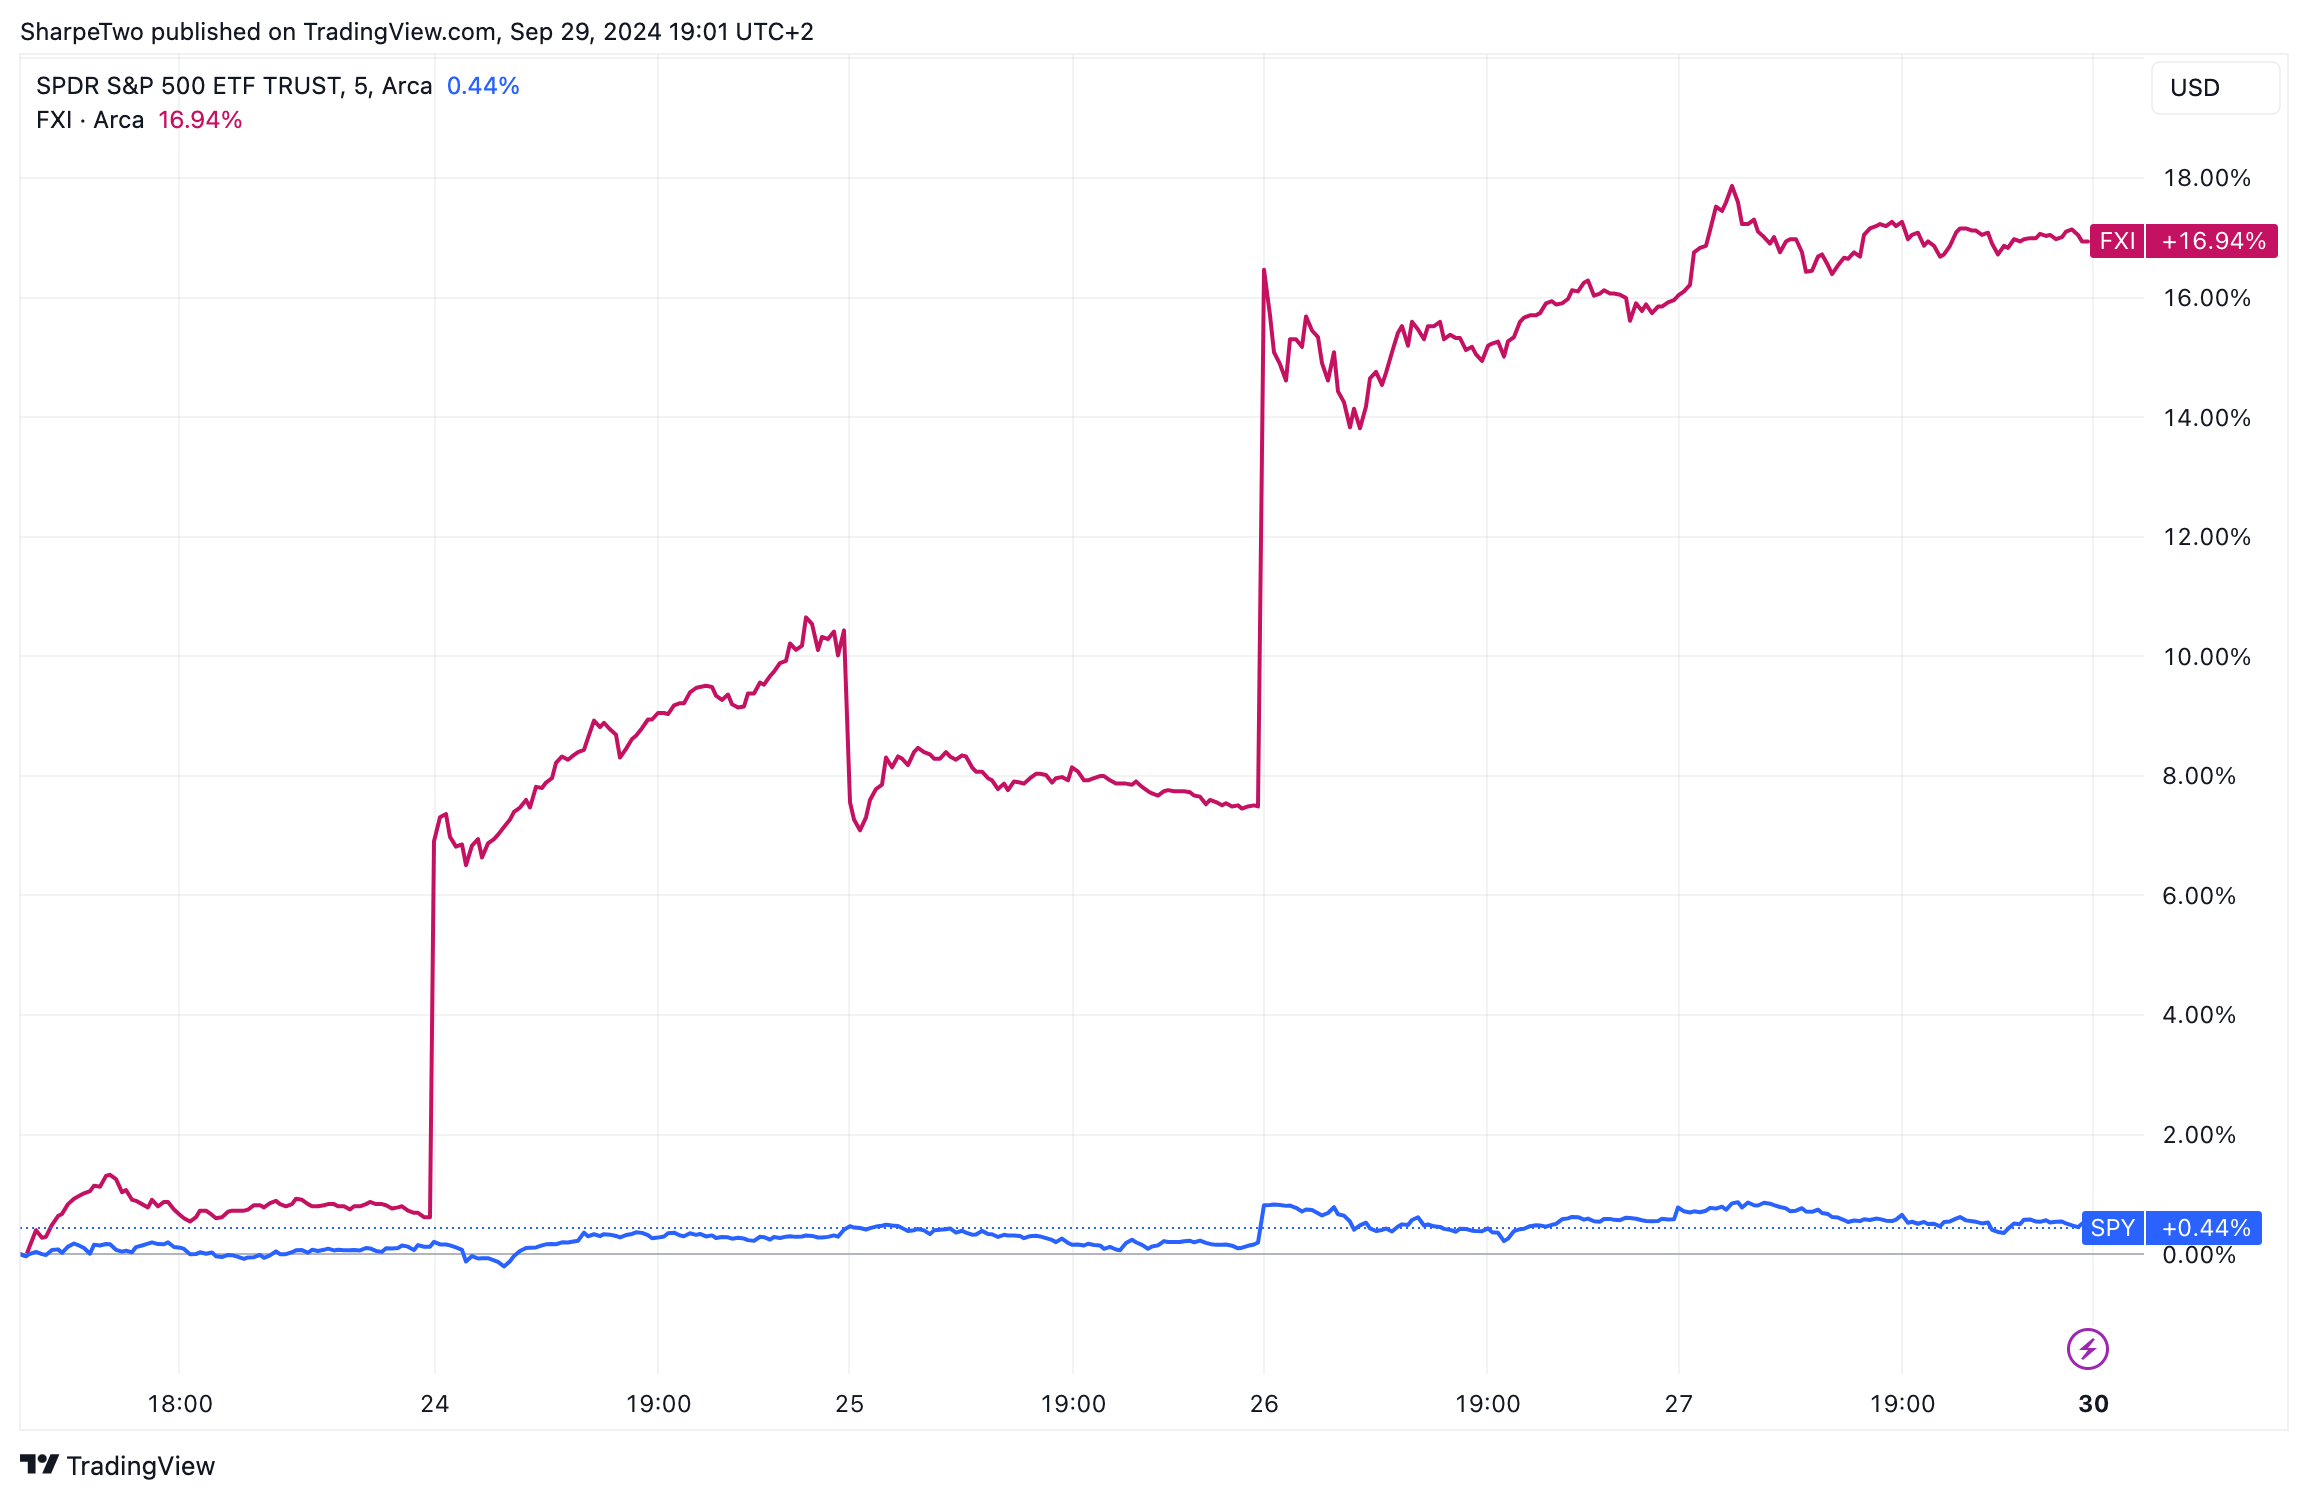This screenshot has width=2308, height=1500.
Task: Click the SharpeTwo published on TradingView.com header
Action: point(416,32)
